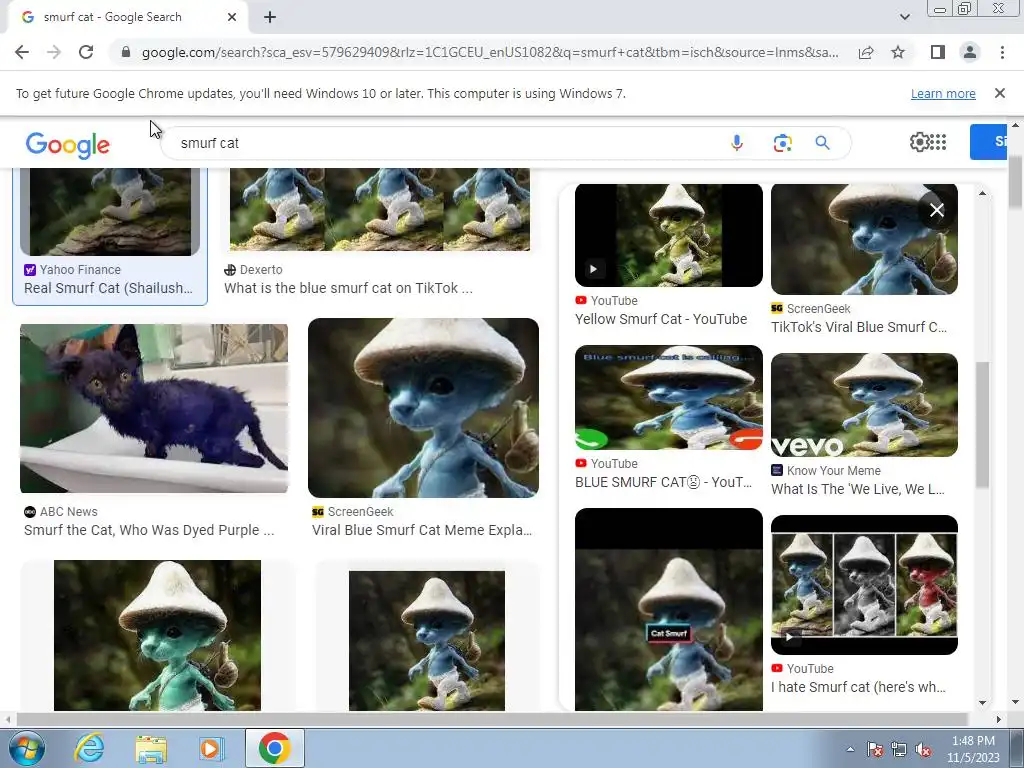Close the image preview side panel
The height and width of the screenshot is (768, 1024).
[x=936, y=210]
